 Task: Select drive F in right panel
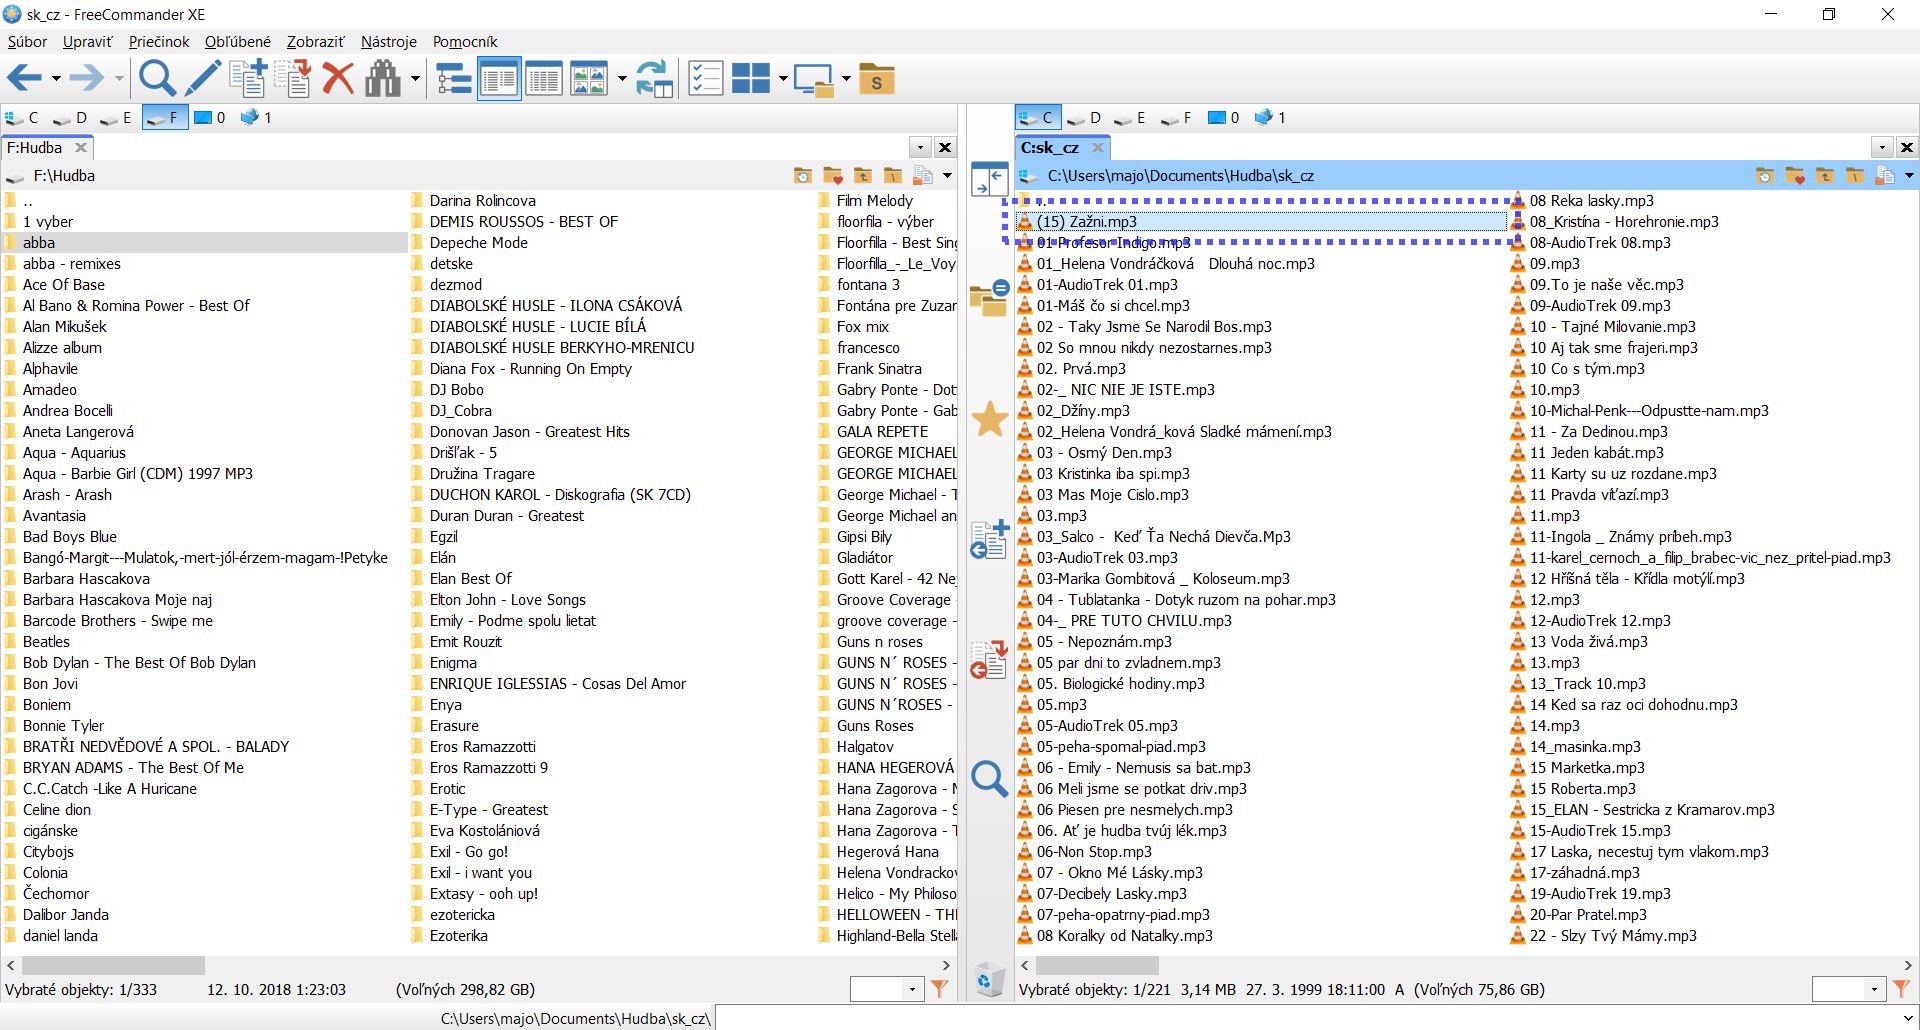pos(1176,118)
